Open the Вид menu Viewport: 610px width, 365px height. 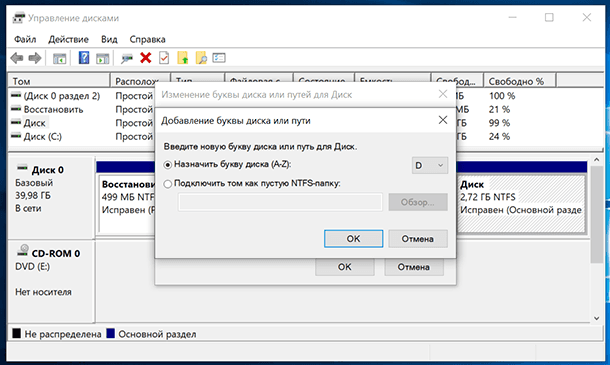(109, 39)
